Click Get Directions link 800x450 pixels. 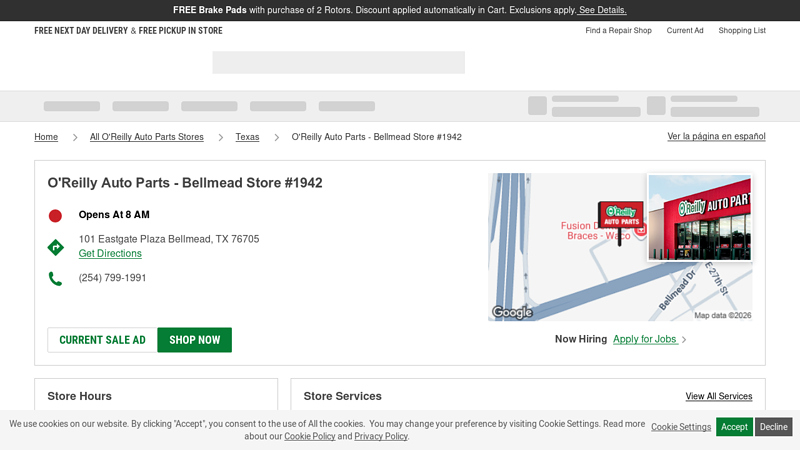click(110, 254)
